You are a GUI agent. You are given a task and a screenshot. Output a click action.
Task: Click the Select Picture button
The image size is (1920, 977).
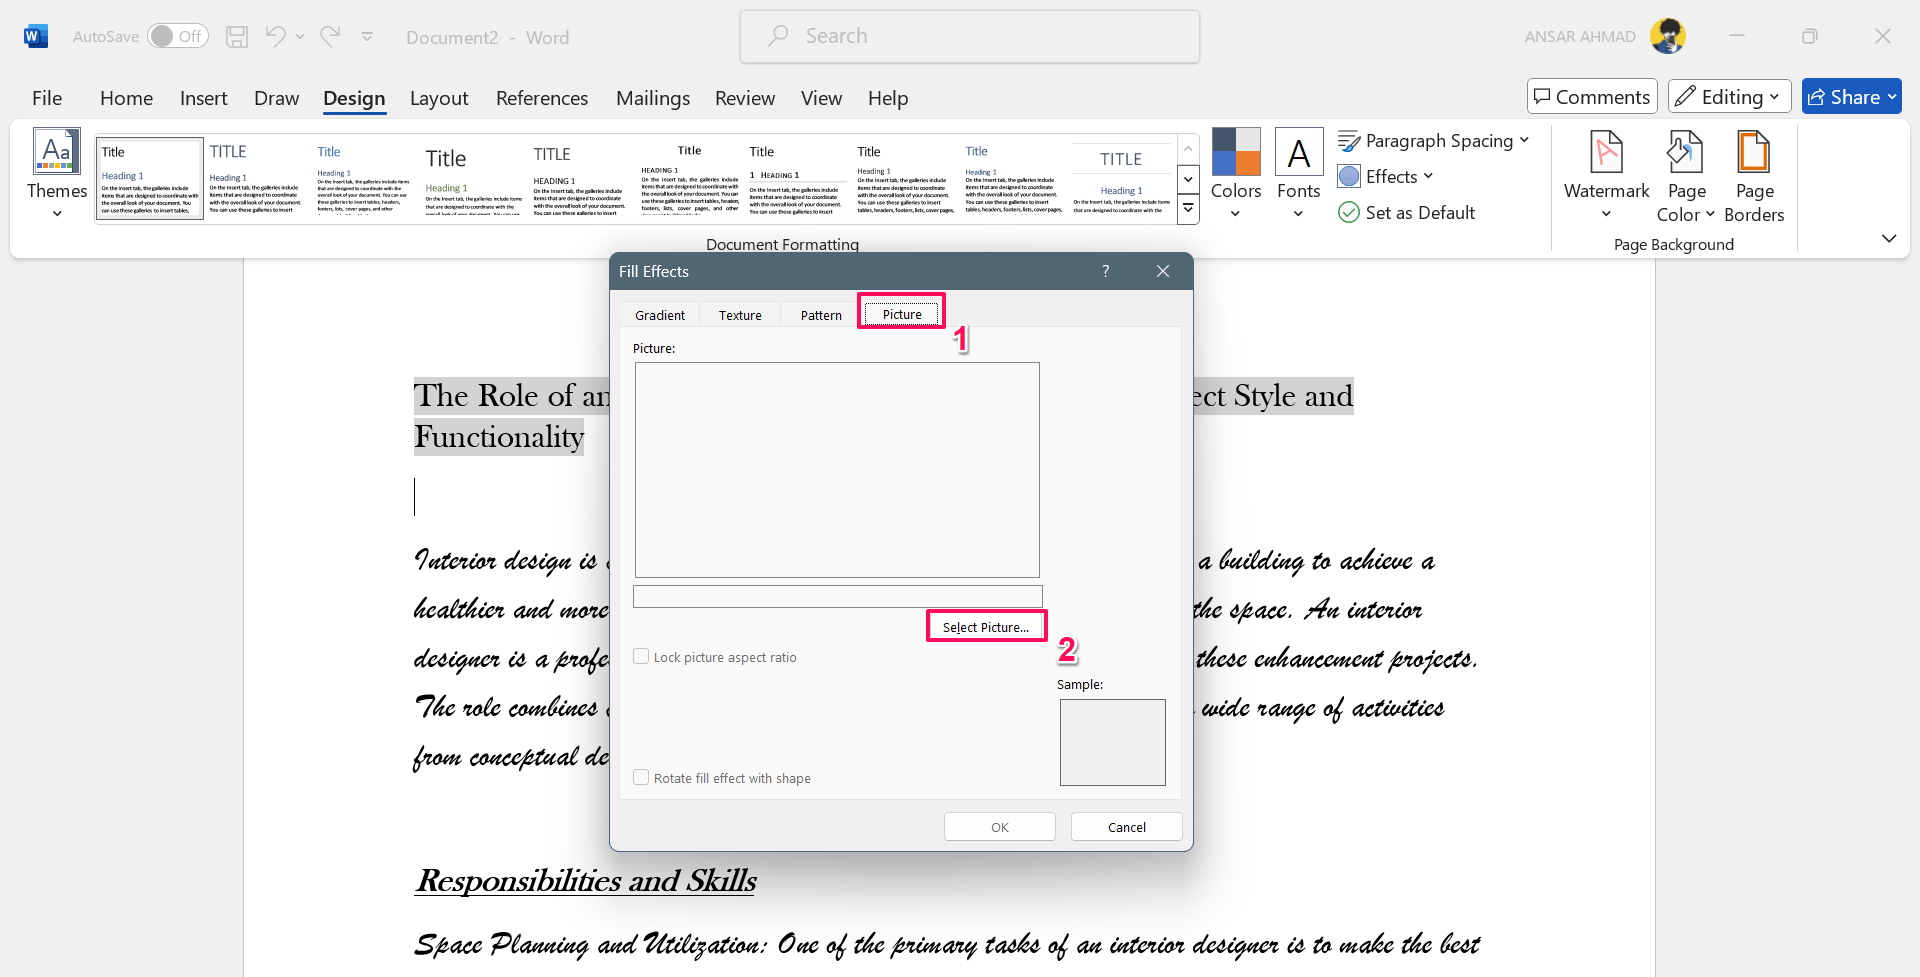click(986, 627)
